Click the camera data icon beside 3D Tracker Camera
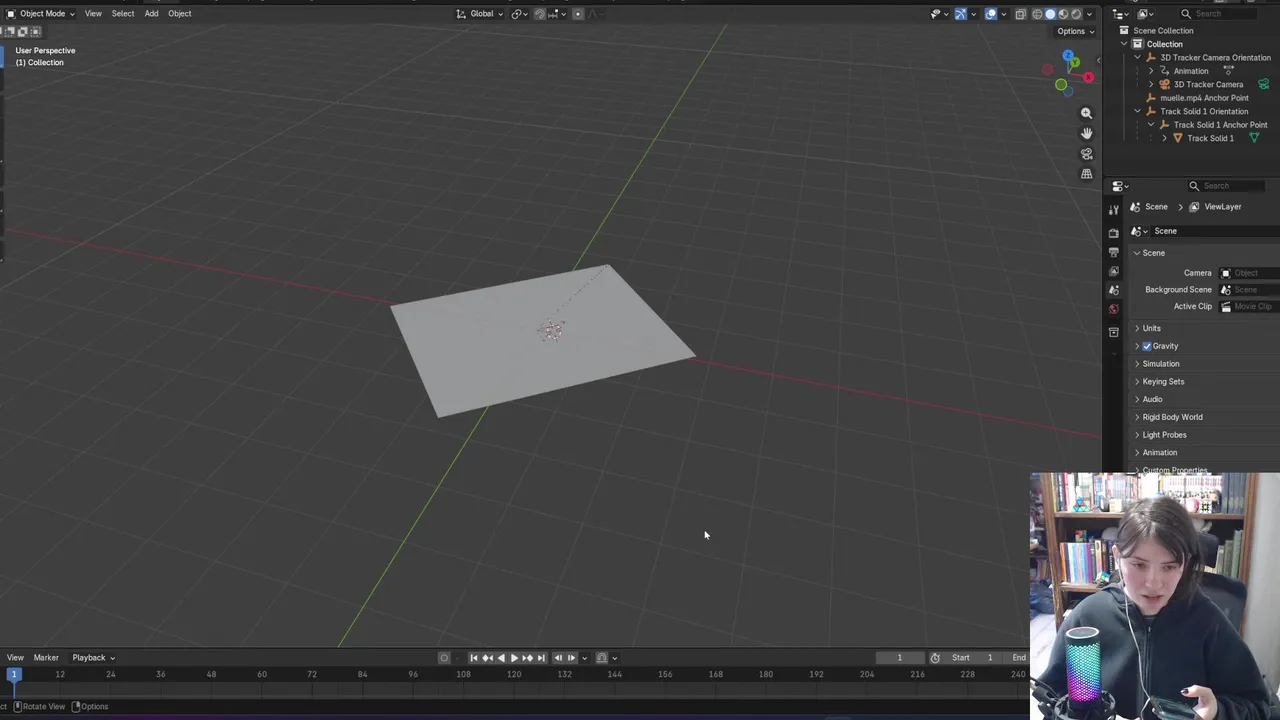The width and height of the screenshot is (1280, 720). 1264,84
